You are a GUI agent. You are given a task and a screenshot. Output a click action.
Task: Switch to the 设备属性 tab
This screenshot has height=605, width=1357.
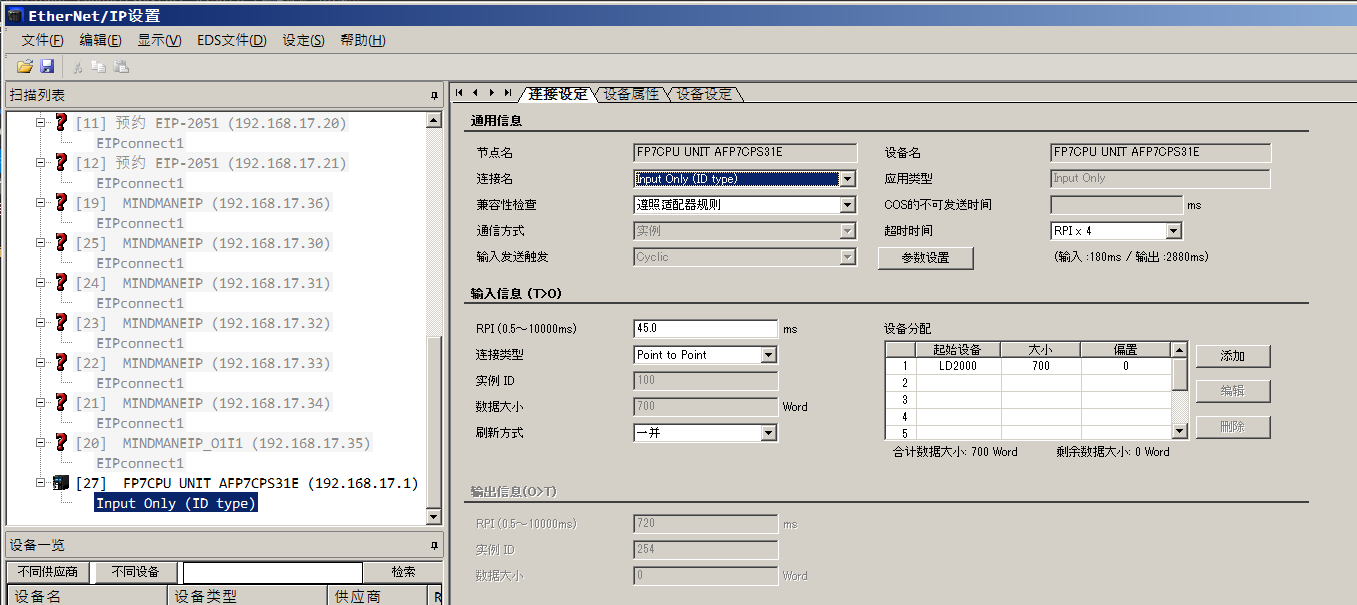click(631, 94)
